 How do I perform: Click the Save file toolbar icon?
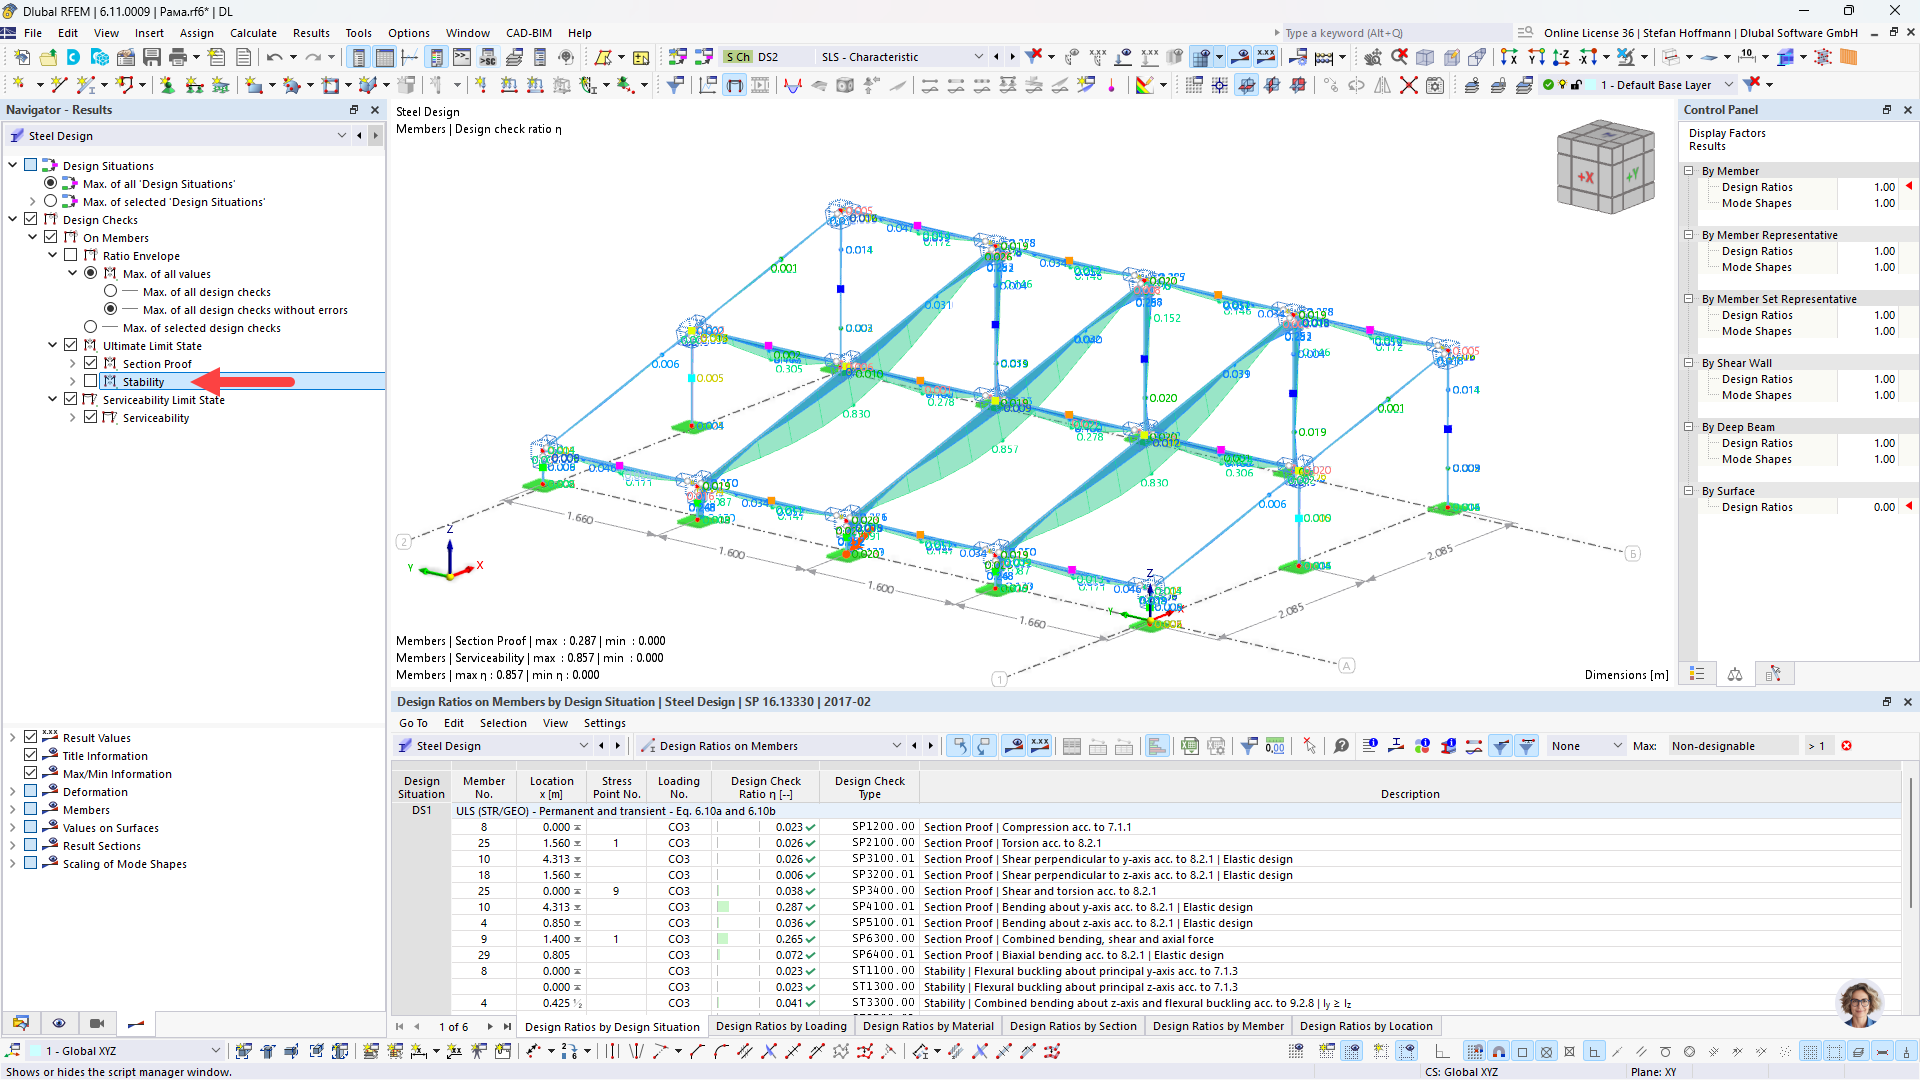152,57
